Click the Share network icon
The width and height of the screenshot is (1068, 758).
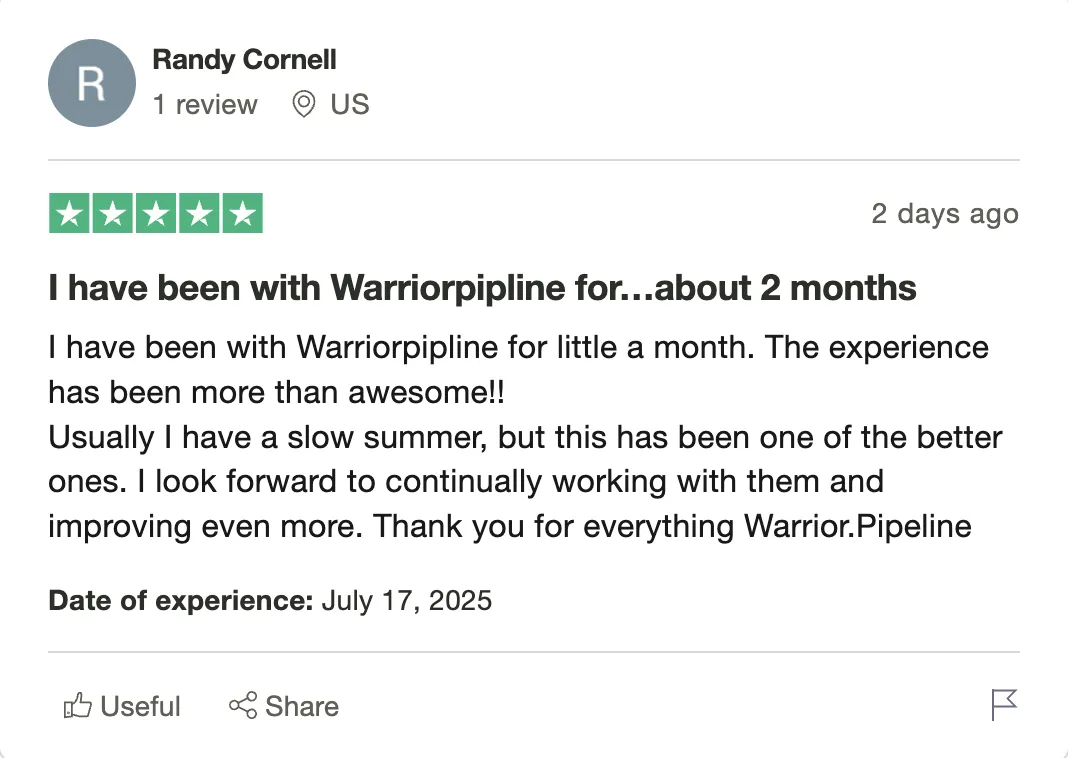(243, 706)
